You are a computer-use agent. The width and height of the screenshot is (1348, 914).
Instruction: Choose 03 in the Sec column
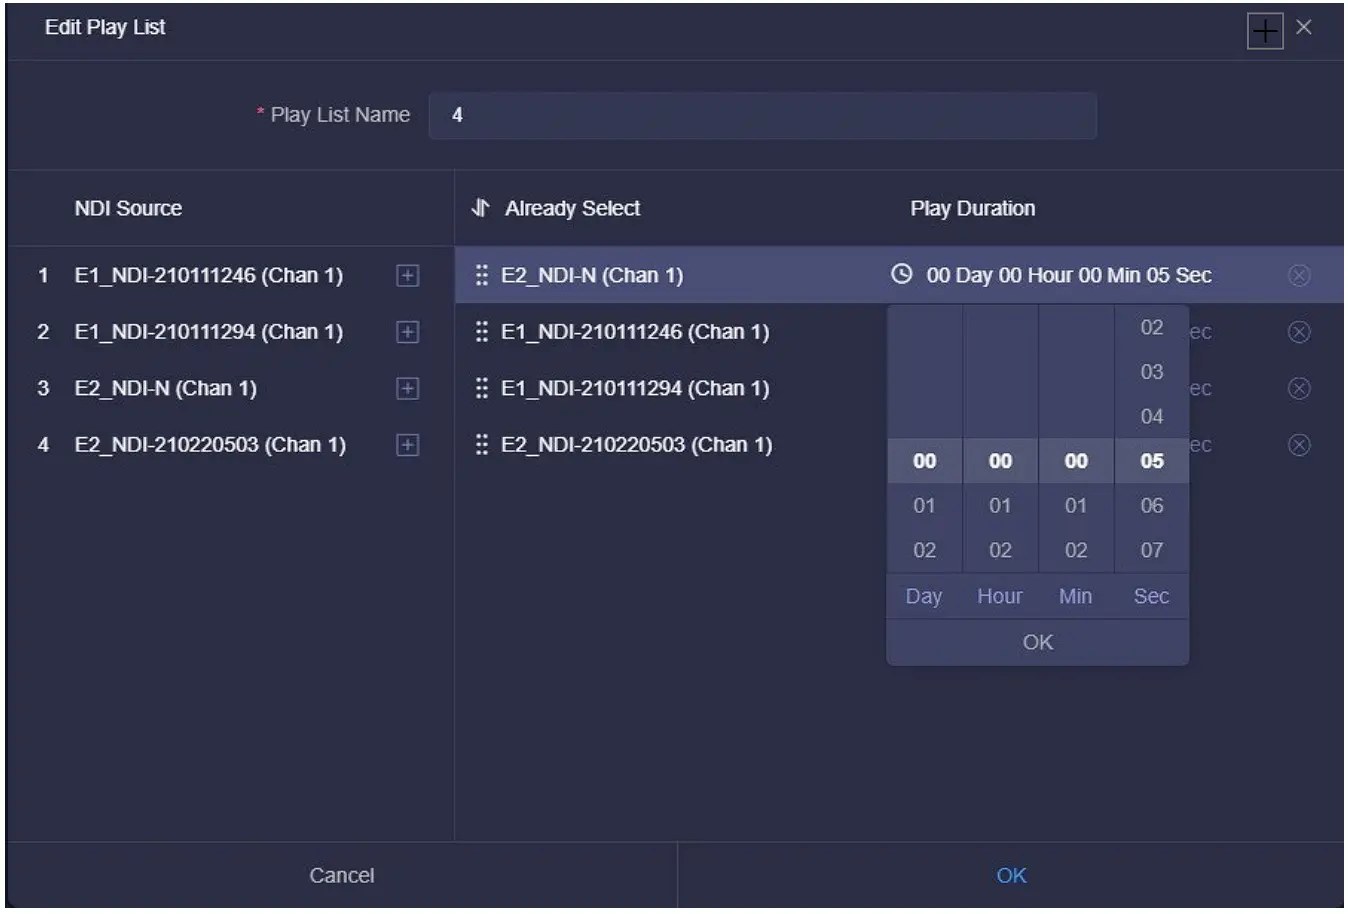coord(1151,372)
